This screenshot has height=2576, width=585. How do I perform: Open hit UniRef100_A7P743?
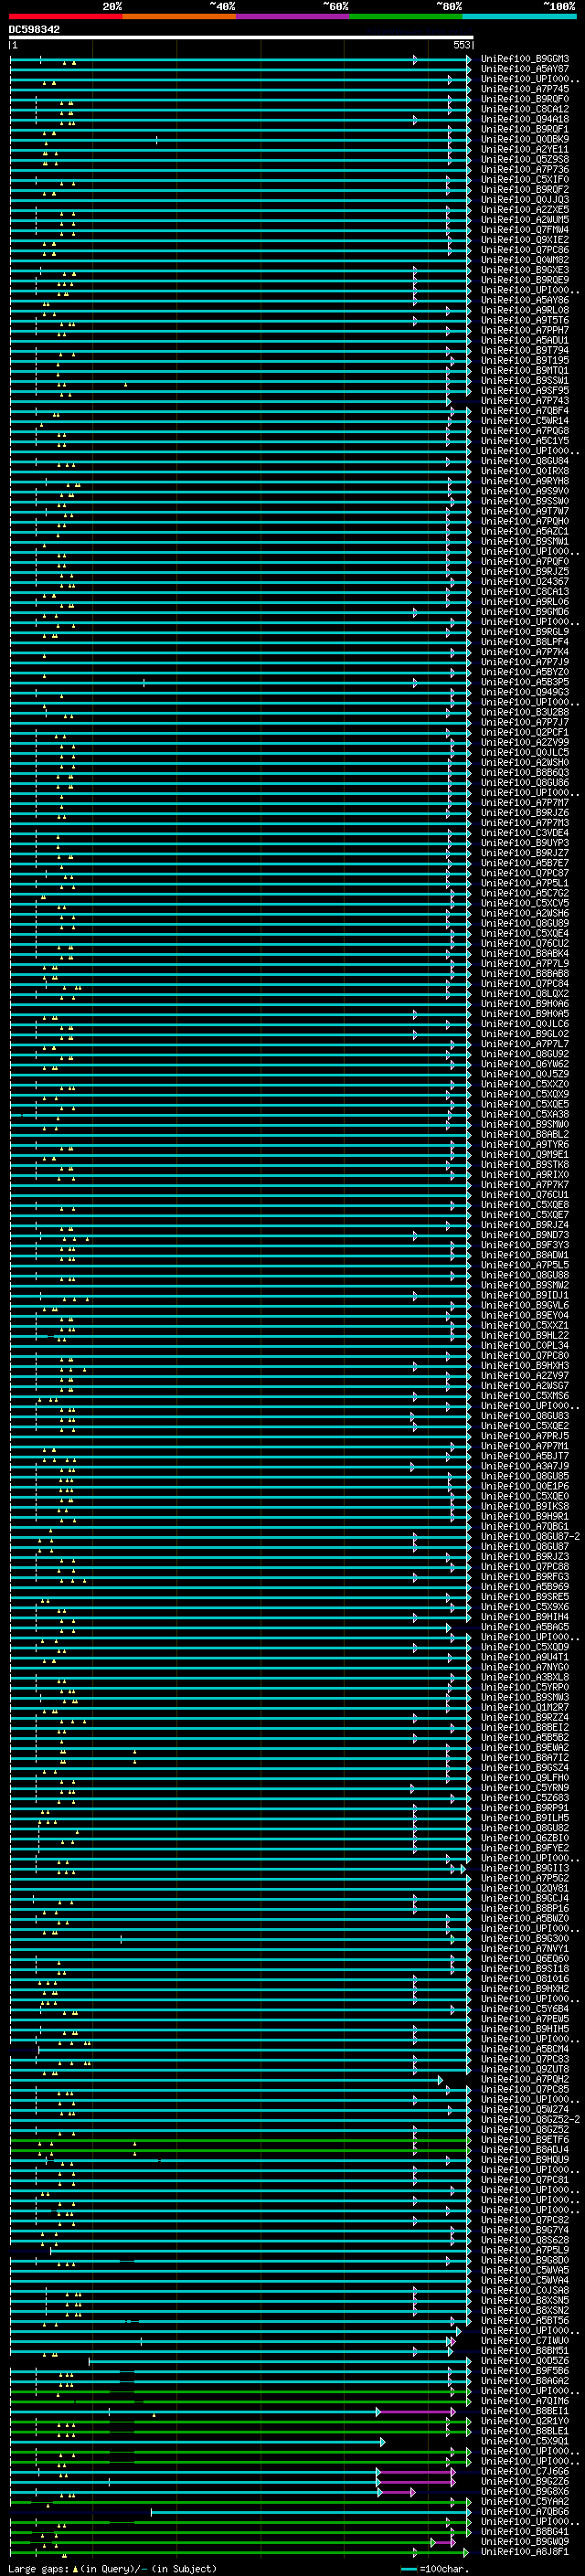524,401
